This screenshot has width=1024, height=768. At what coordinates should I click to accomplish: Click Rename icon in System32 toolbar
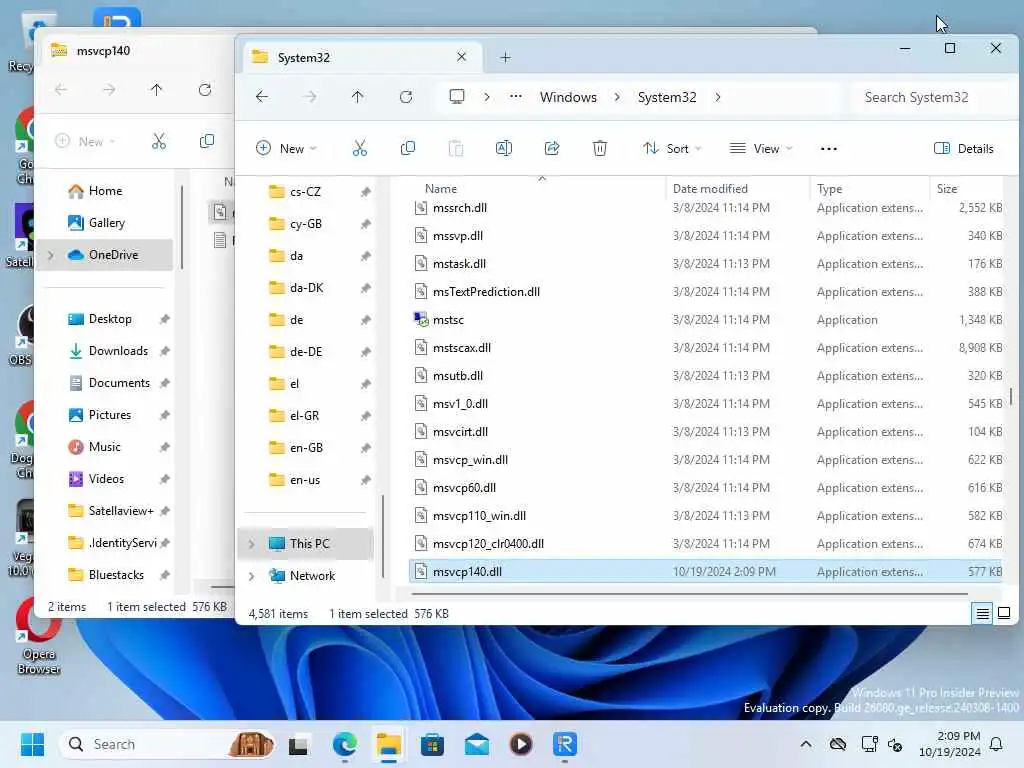click(x=504, y=148)
